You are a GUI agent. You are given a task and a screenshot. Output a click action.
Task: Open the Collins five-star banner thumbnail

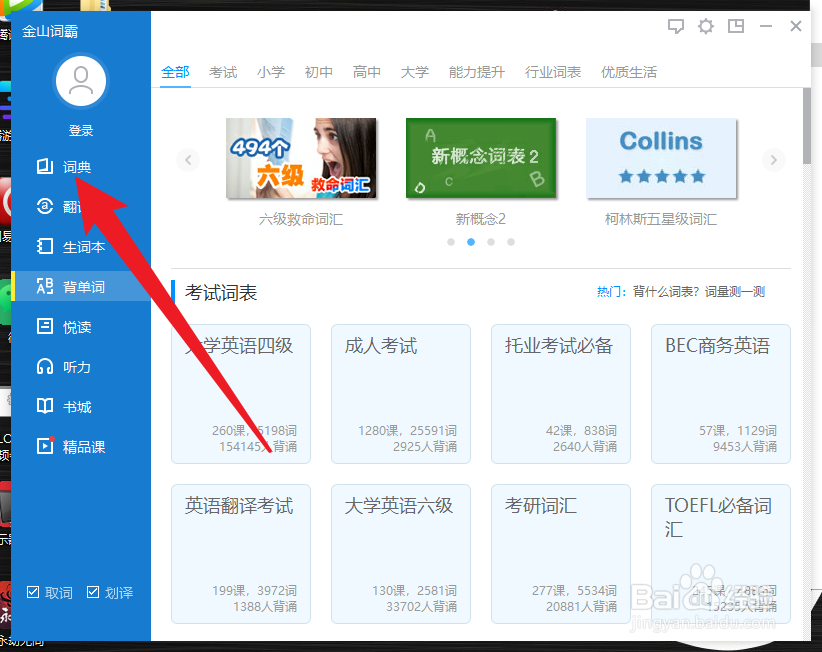pos(661,158)
